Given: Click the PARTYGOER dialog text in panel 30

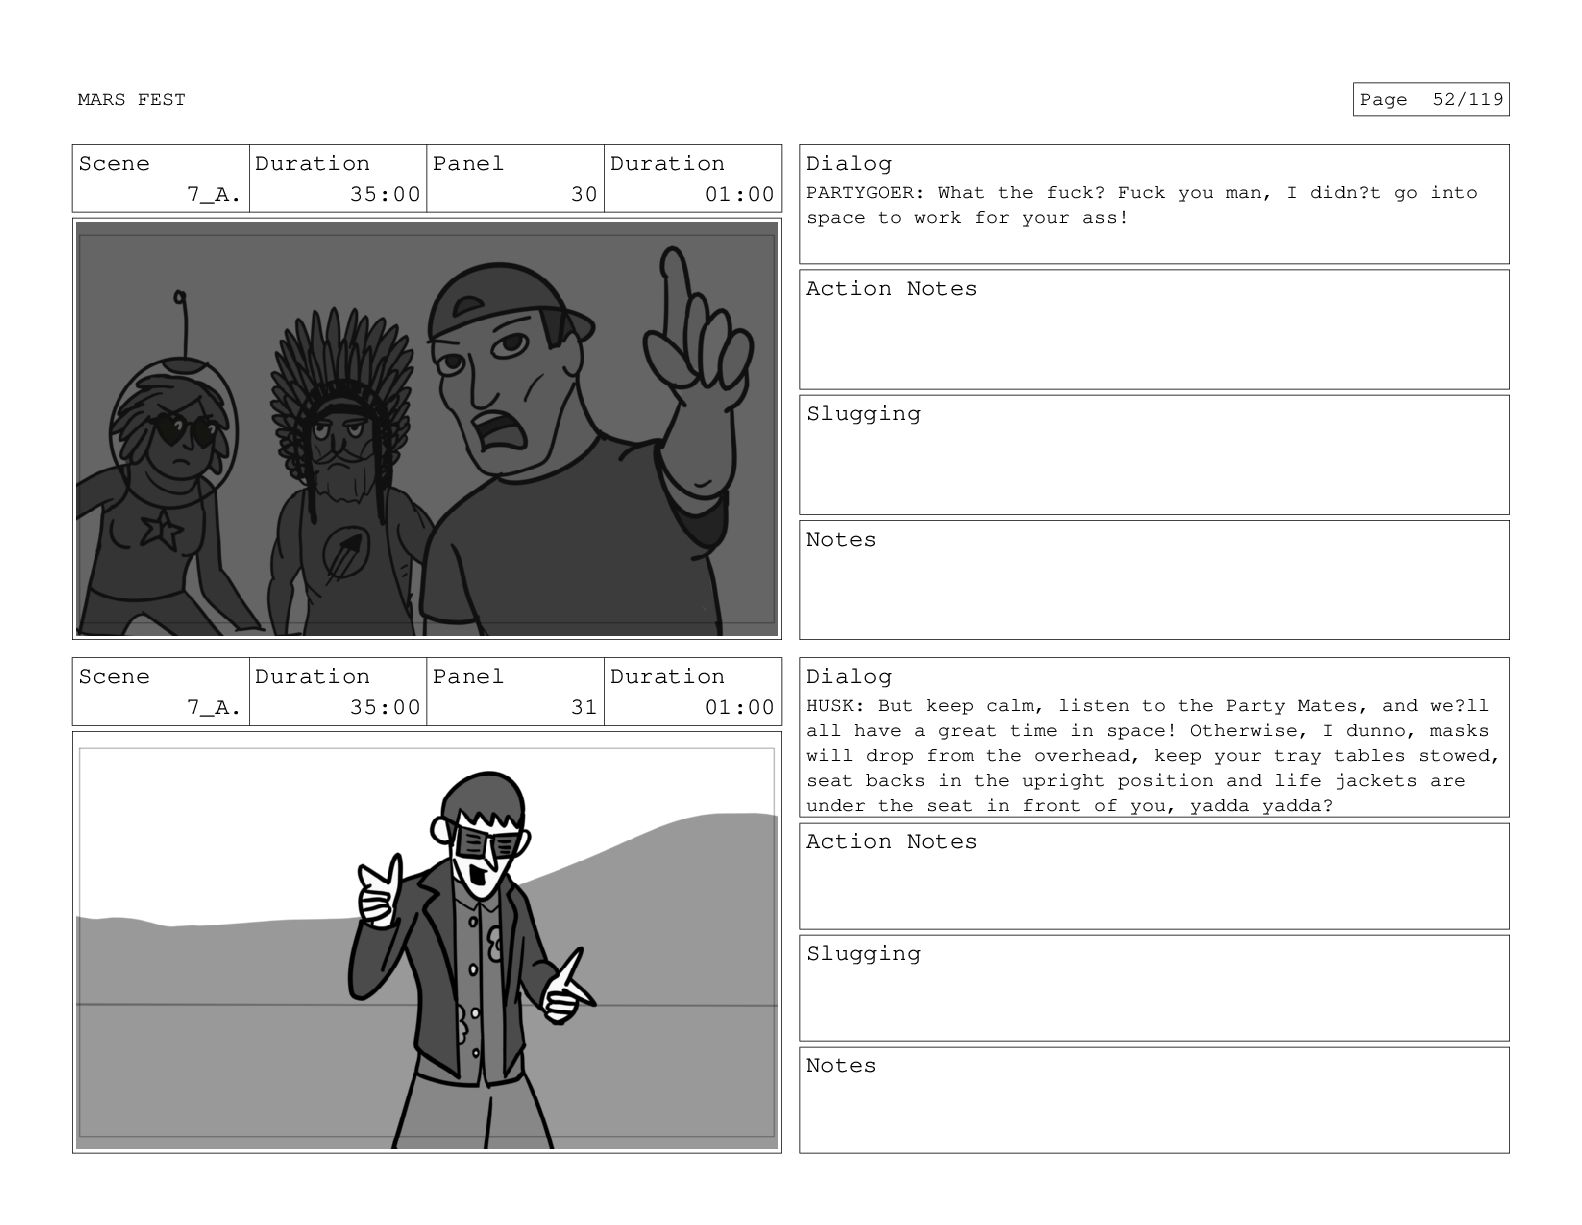Looking at the screenshot, I should click(1142, 205).
